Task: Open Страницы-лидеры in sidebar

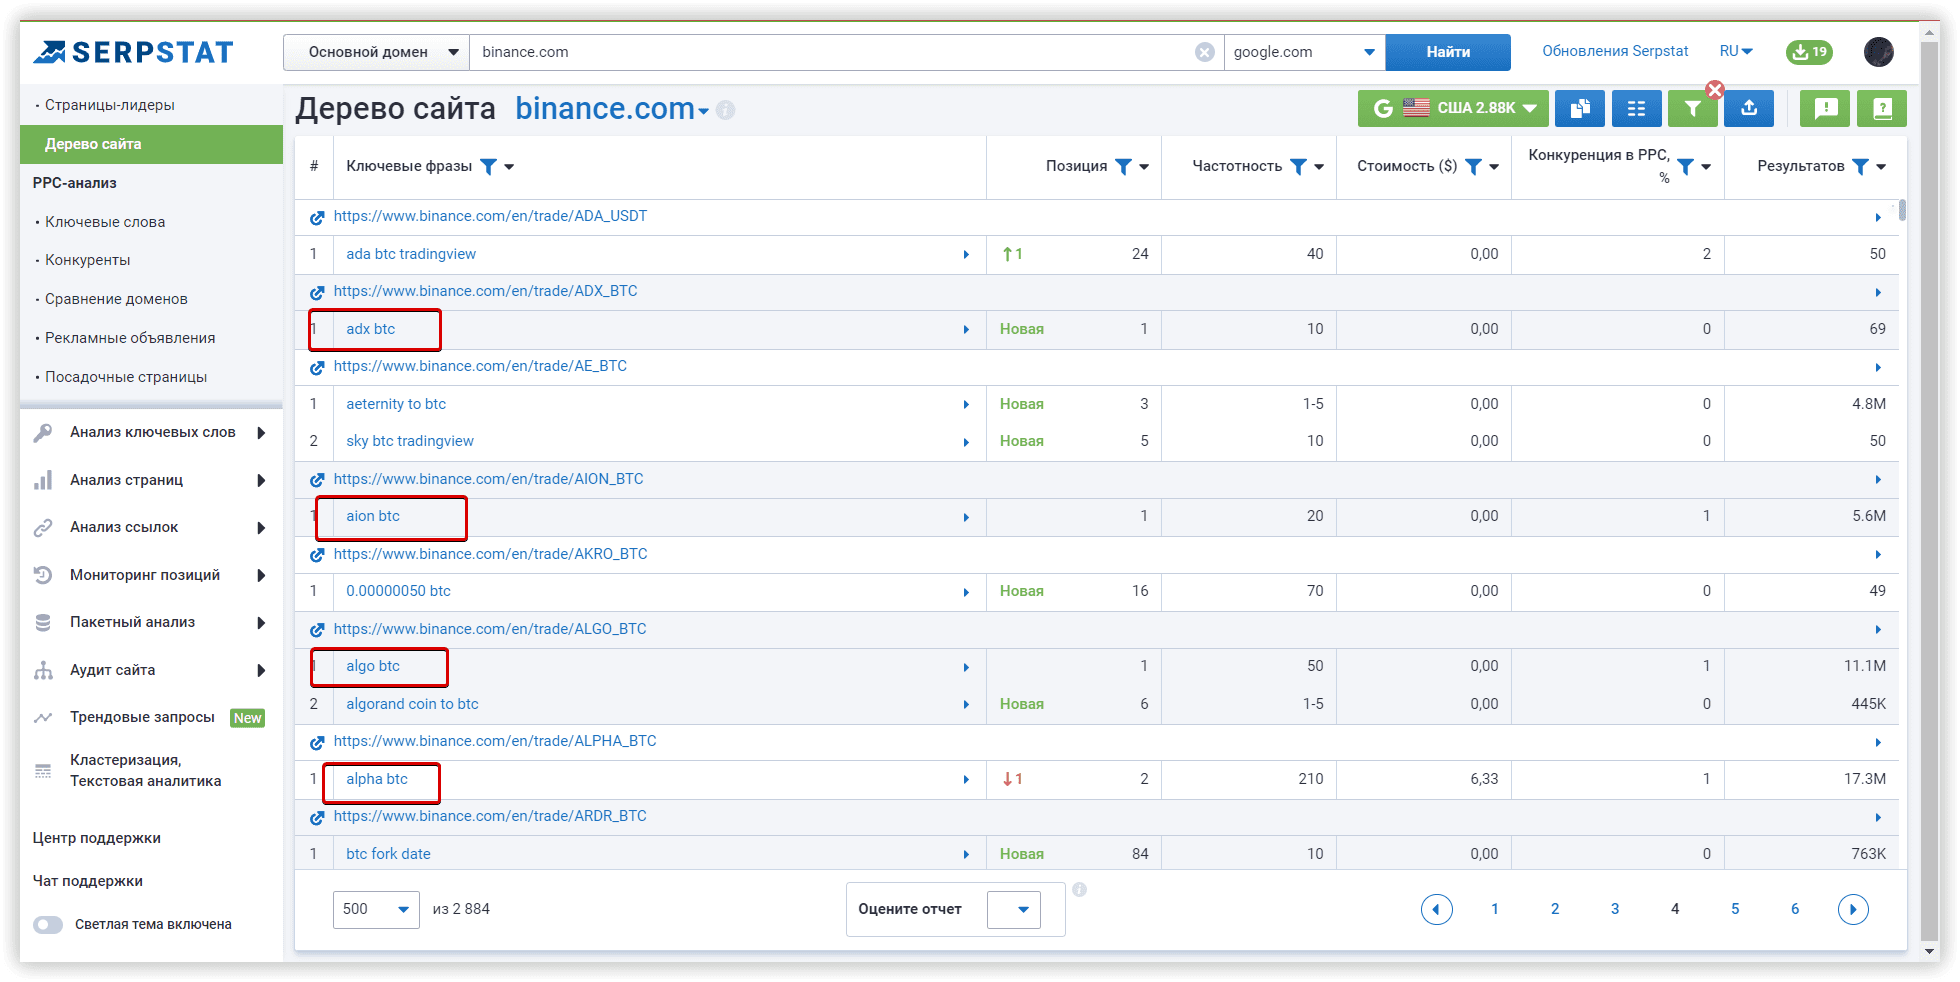Action: click(x=109, y=105)
